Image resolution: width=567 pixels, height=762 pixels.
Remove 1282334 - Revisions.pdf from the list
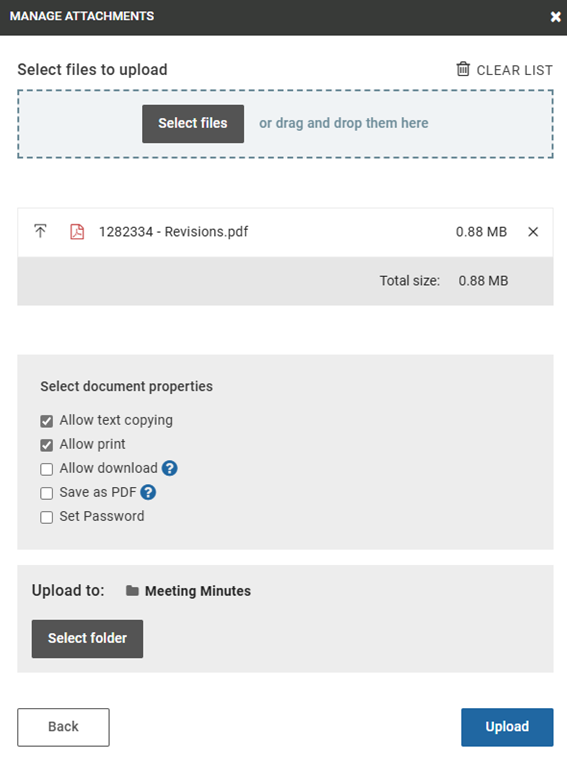pyautogui.click(x=533, y=232)
